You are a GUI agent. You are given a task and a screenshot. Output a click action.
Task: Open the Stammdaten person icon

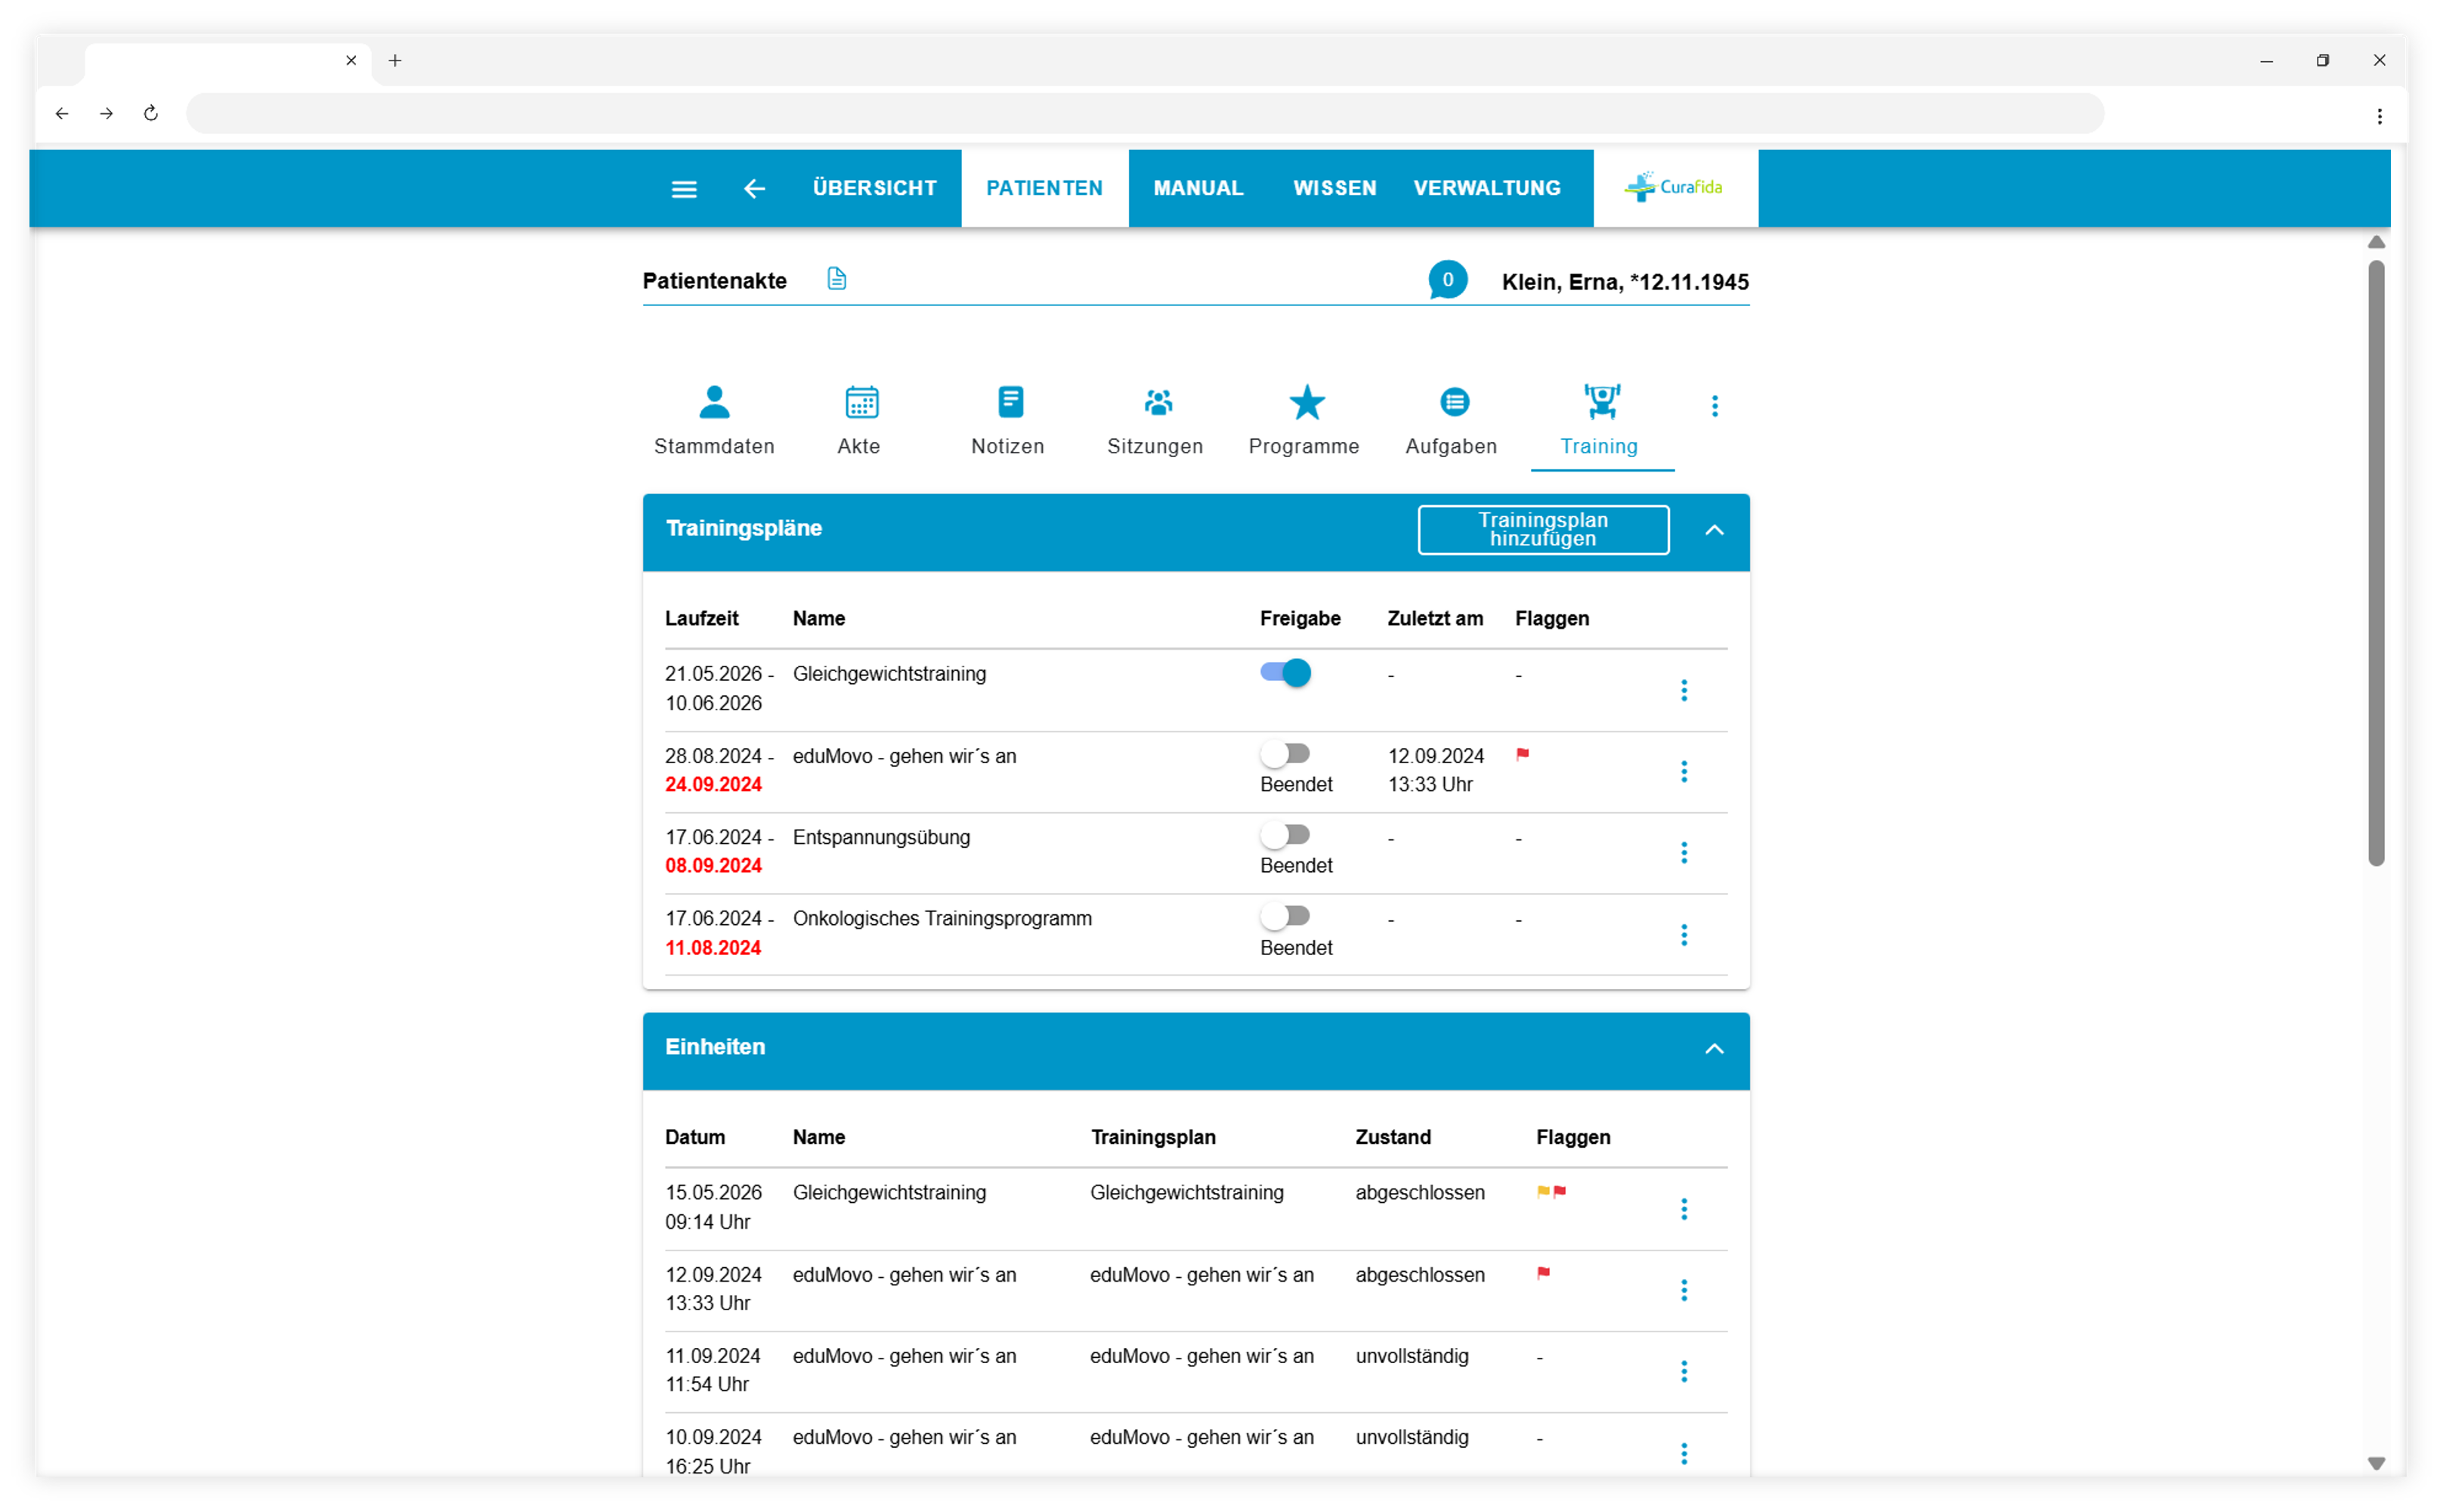click(x=714, y=402)
